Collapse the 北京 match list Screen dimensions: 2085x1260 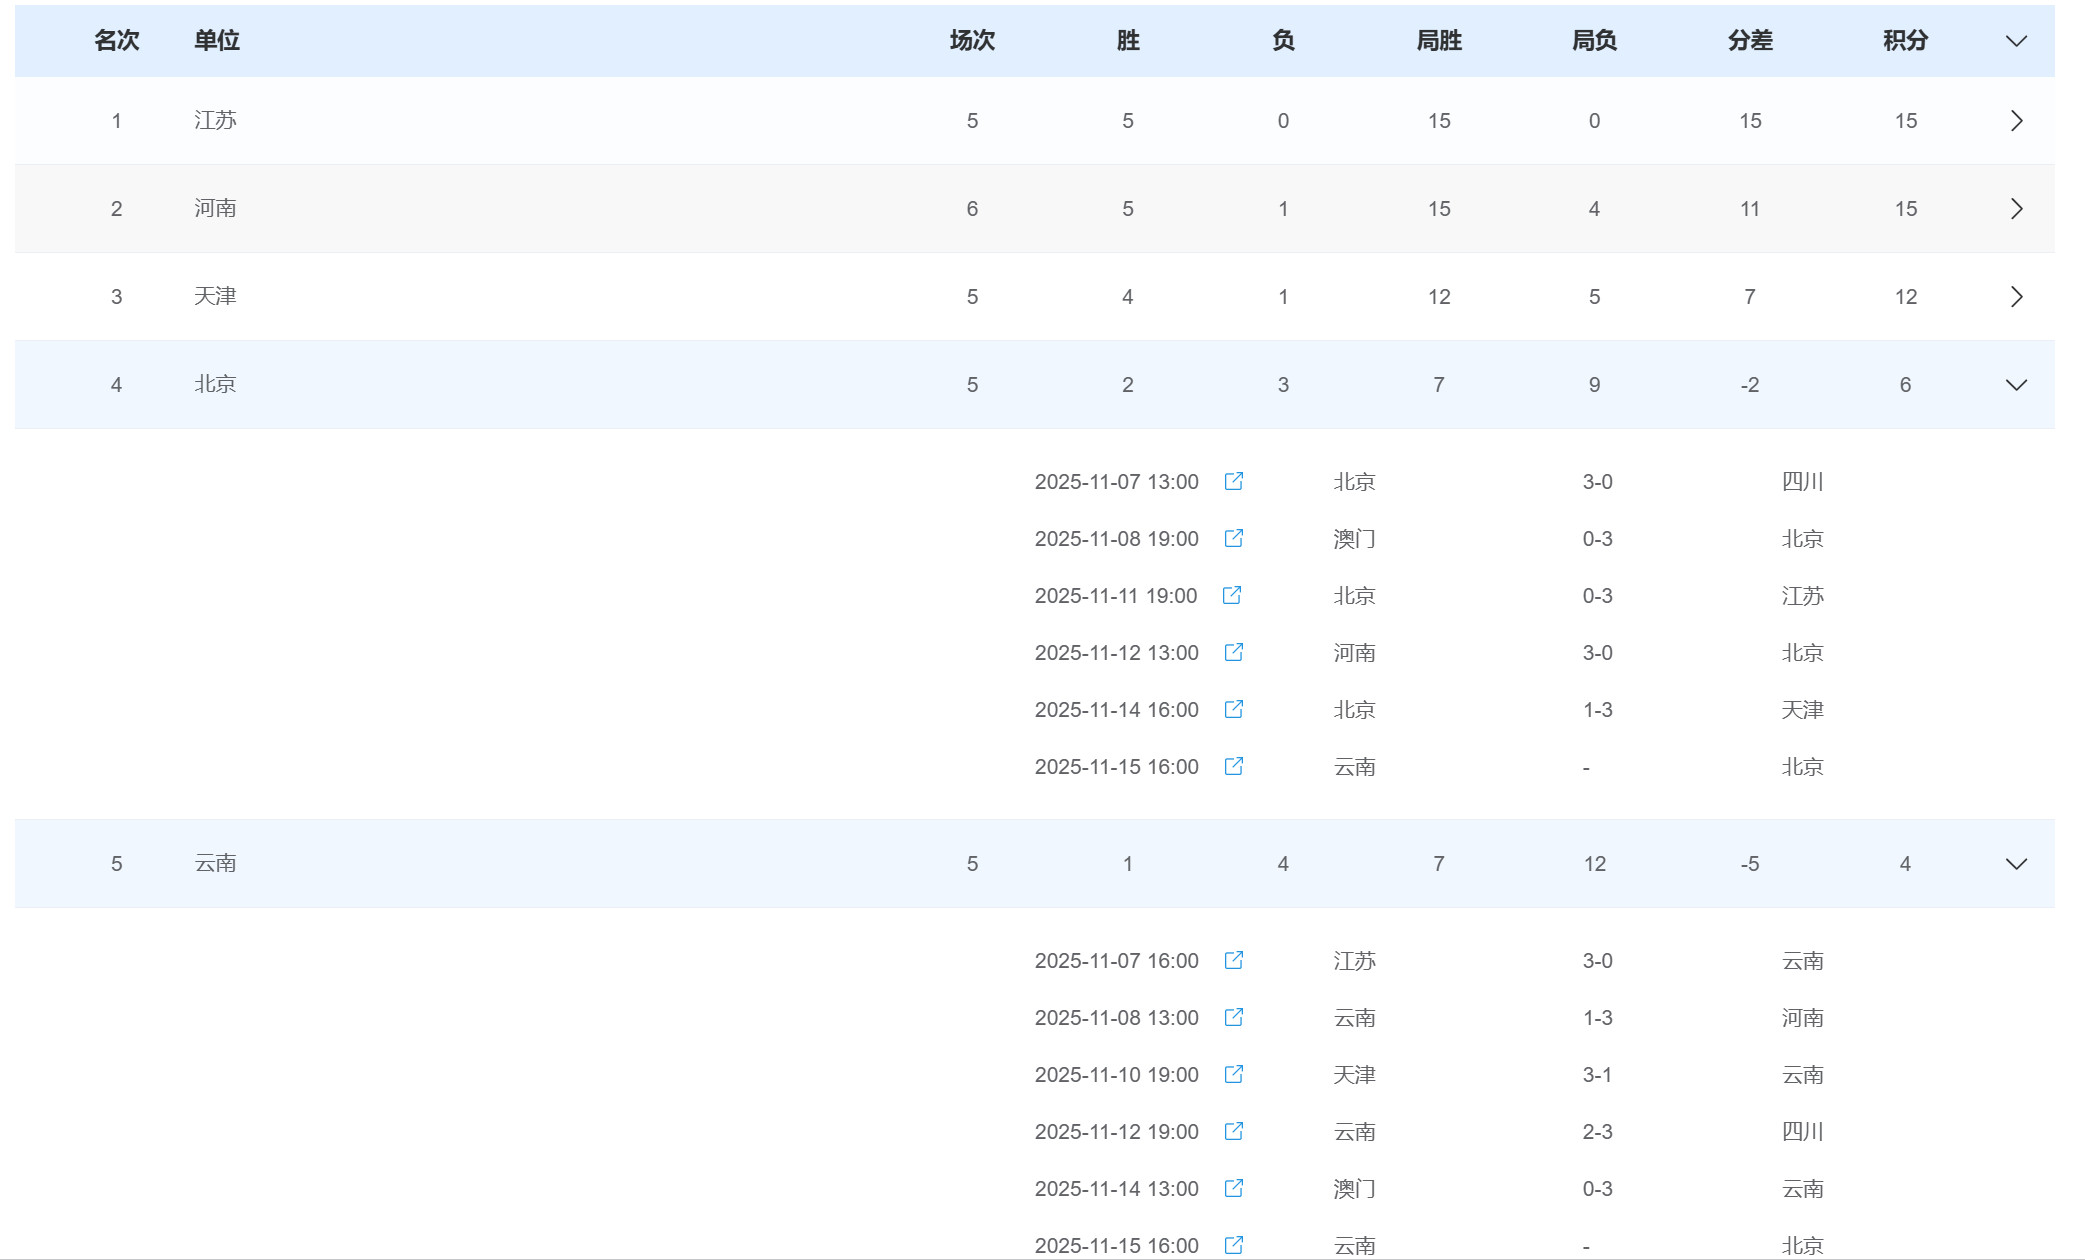2016,385
